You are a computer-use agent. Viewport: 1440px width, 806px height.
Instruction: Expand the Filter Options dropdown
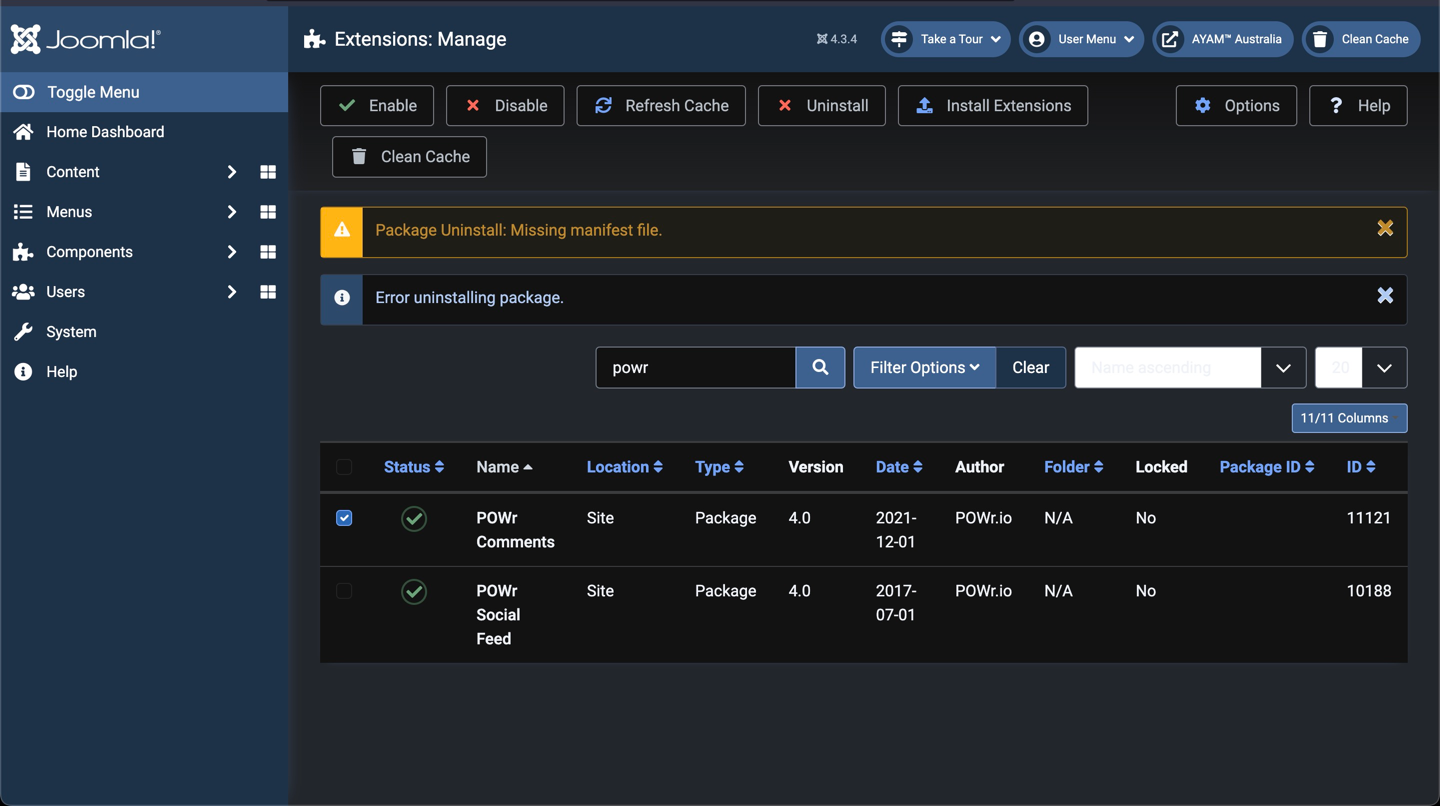[924, 367]
